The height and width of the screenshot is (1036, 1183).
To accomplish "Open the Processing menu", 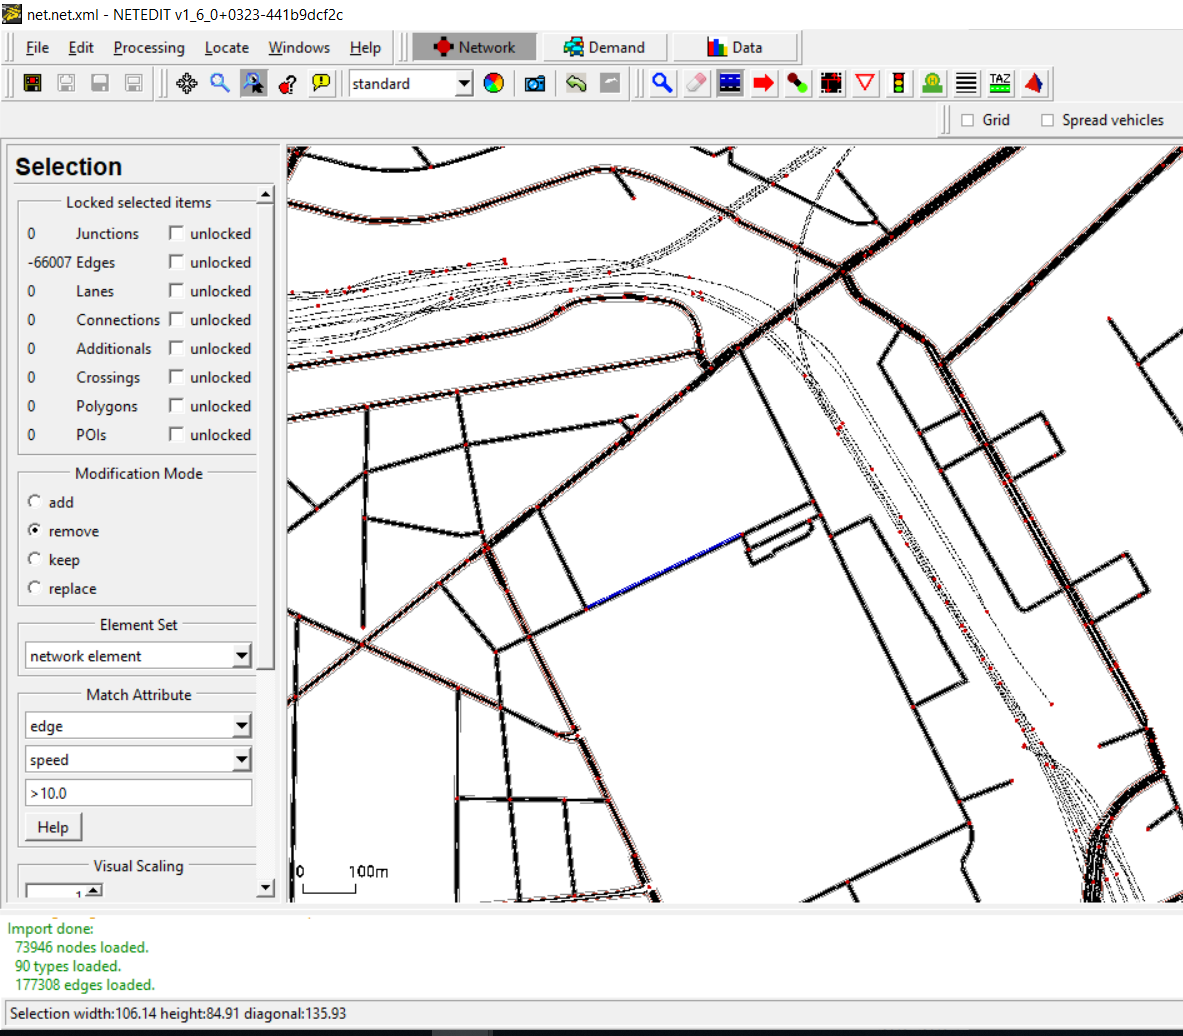I will click(149, 48).
